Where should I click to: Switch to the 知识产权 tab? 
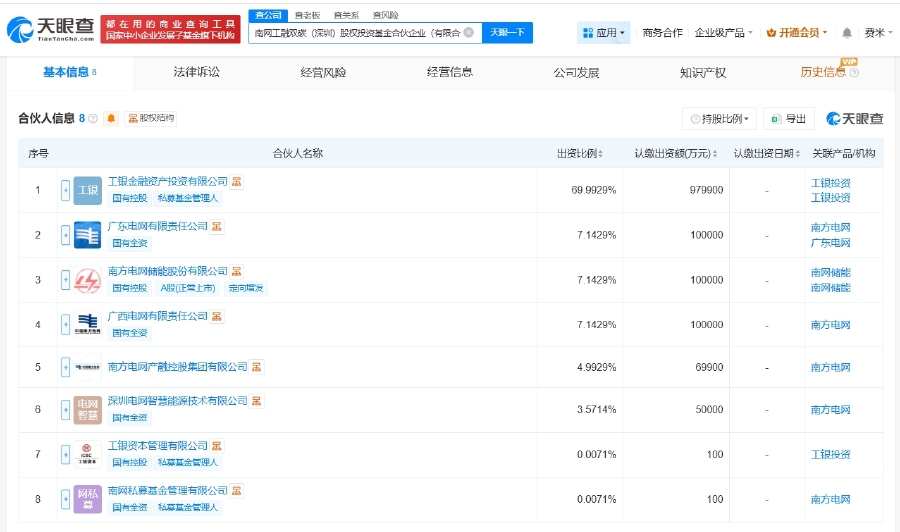coord(703,72)
